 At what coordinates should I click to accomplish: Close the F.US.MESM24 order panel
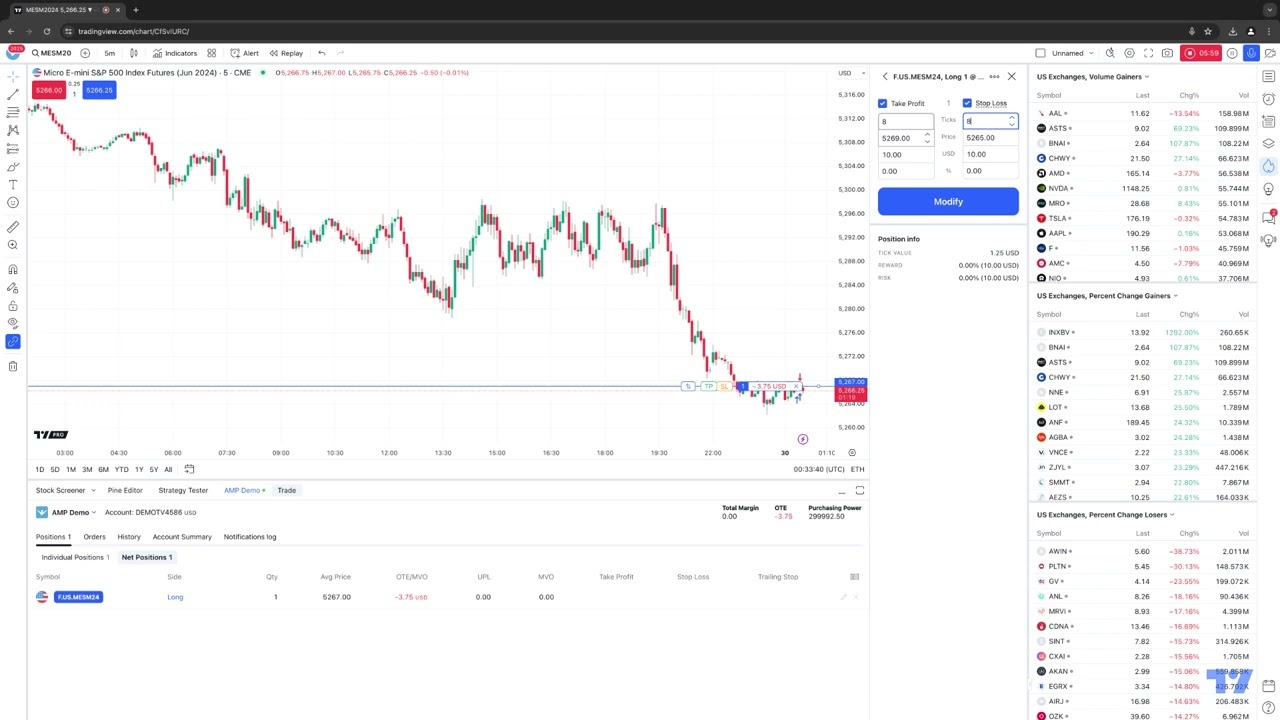pyautogui.click(x=1011, y=76)
